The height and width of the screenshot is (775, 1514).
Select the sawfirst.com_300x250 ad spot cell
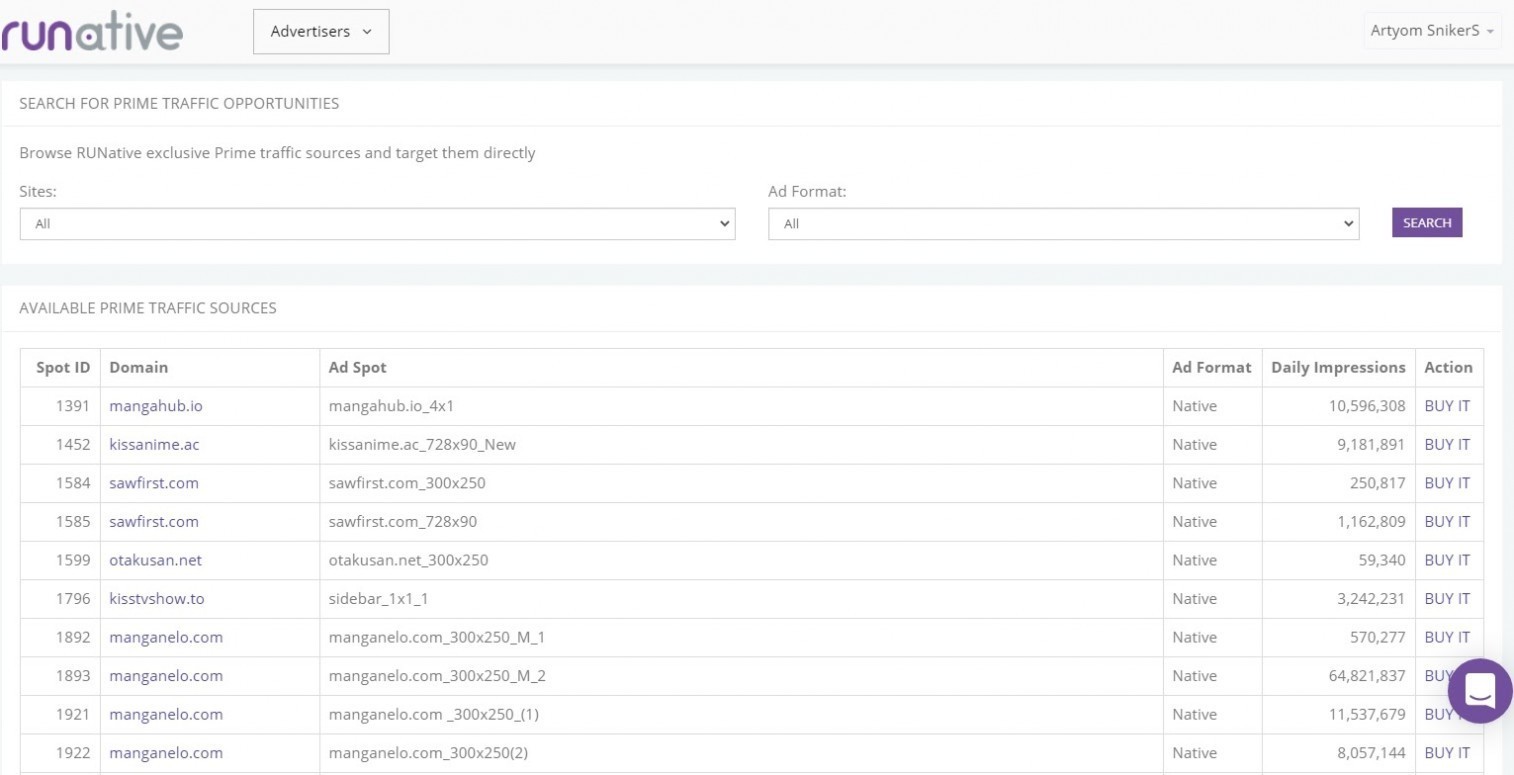click(x=741, y=483)
